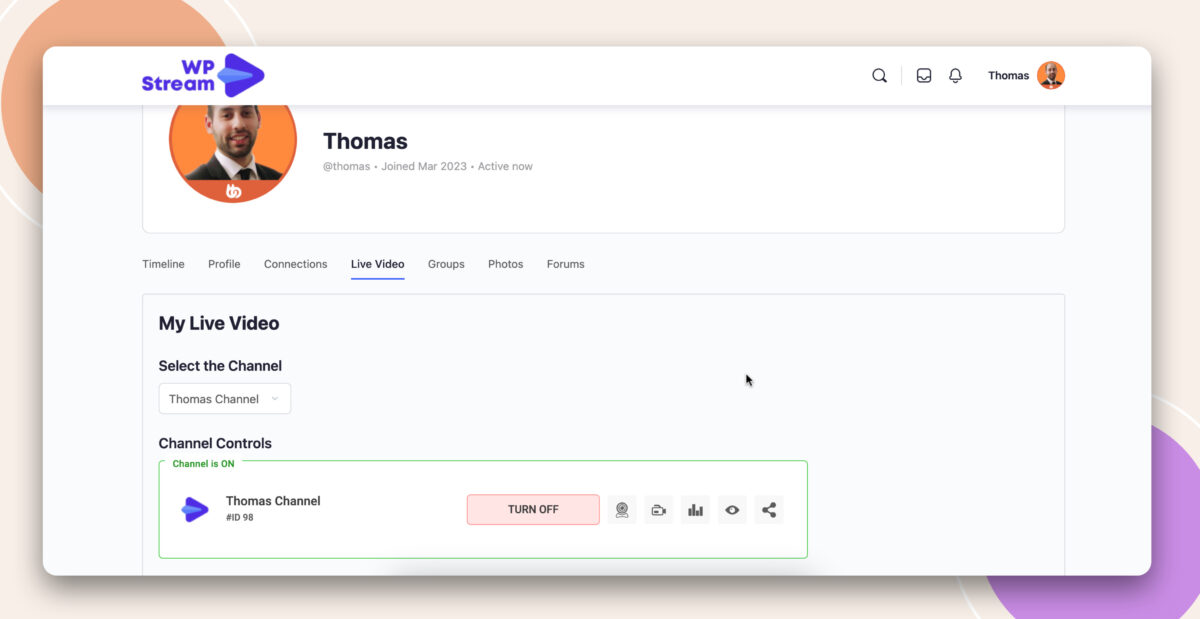Open the Forums tab
The height and width of the screenshot is (619, 1200).
[565, 265]
